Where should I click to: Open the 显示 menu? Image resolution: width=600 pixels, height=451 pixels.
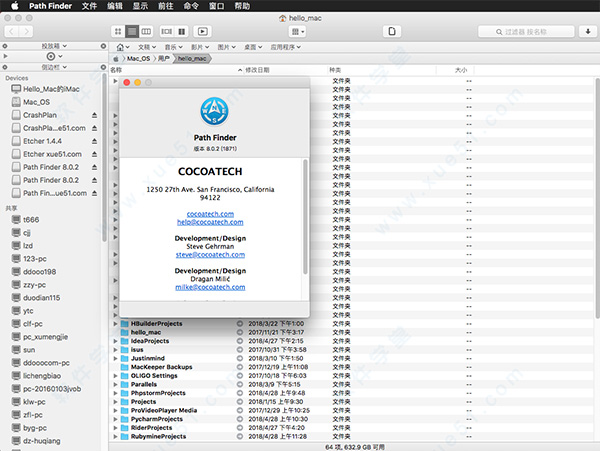(140, 6)
